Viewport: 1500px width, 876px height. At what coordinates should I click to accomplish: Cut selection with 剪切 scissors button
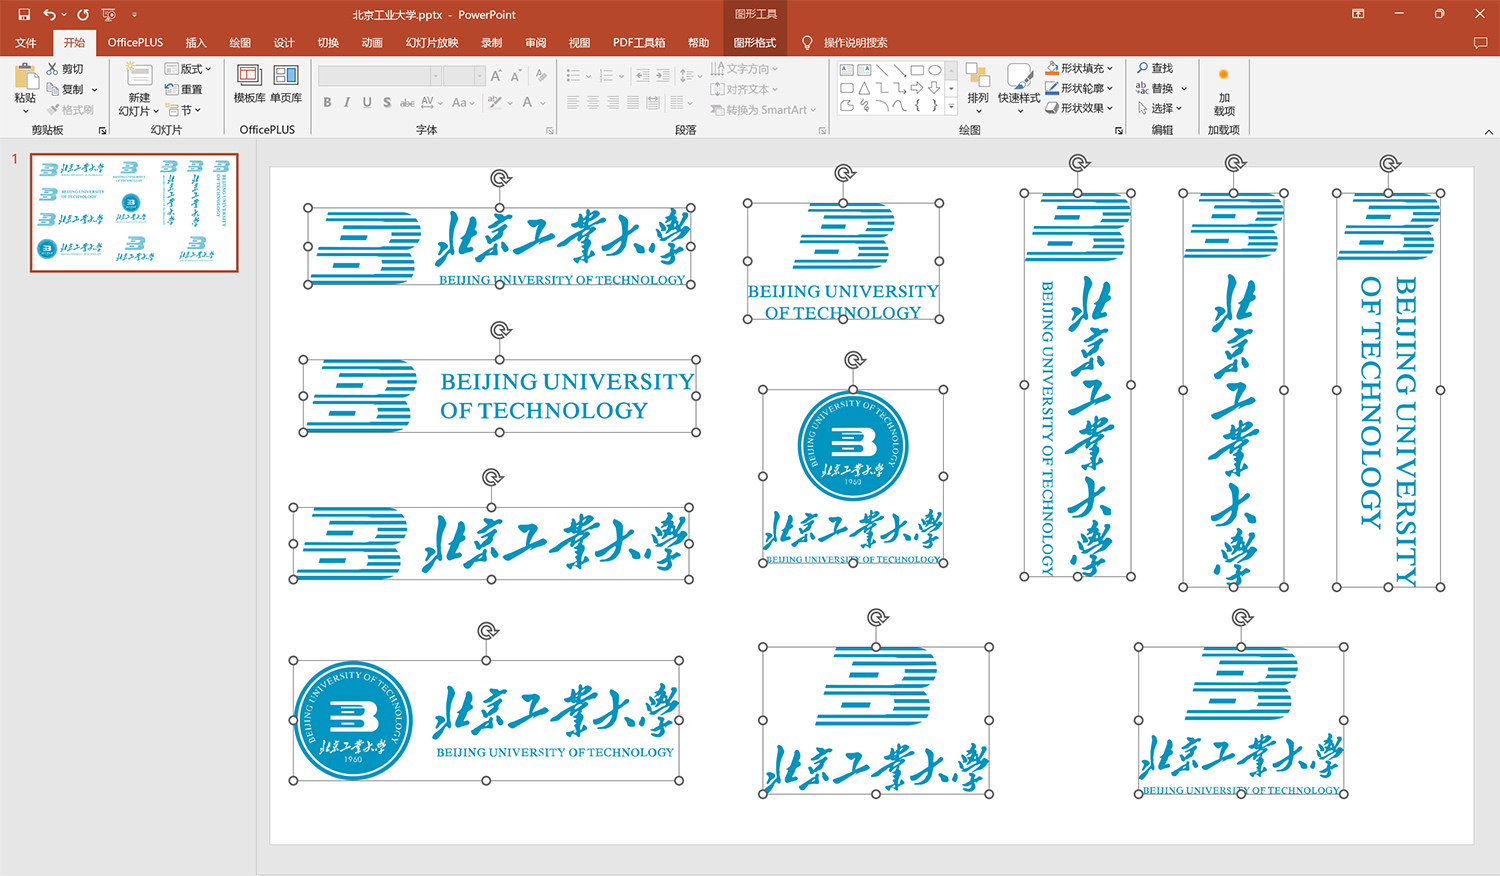point(66,69)
